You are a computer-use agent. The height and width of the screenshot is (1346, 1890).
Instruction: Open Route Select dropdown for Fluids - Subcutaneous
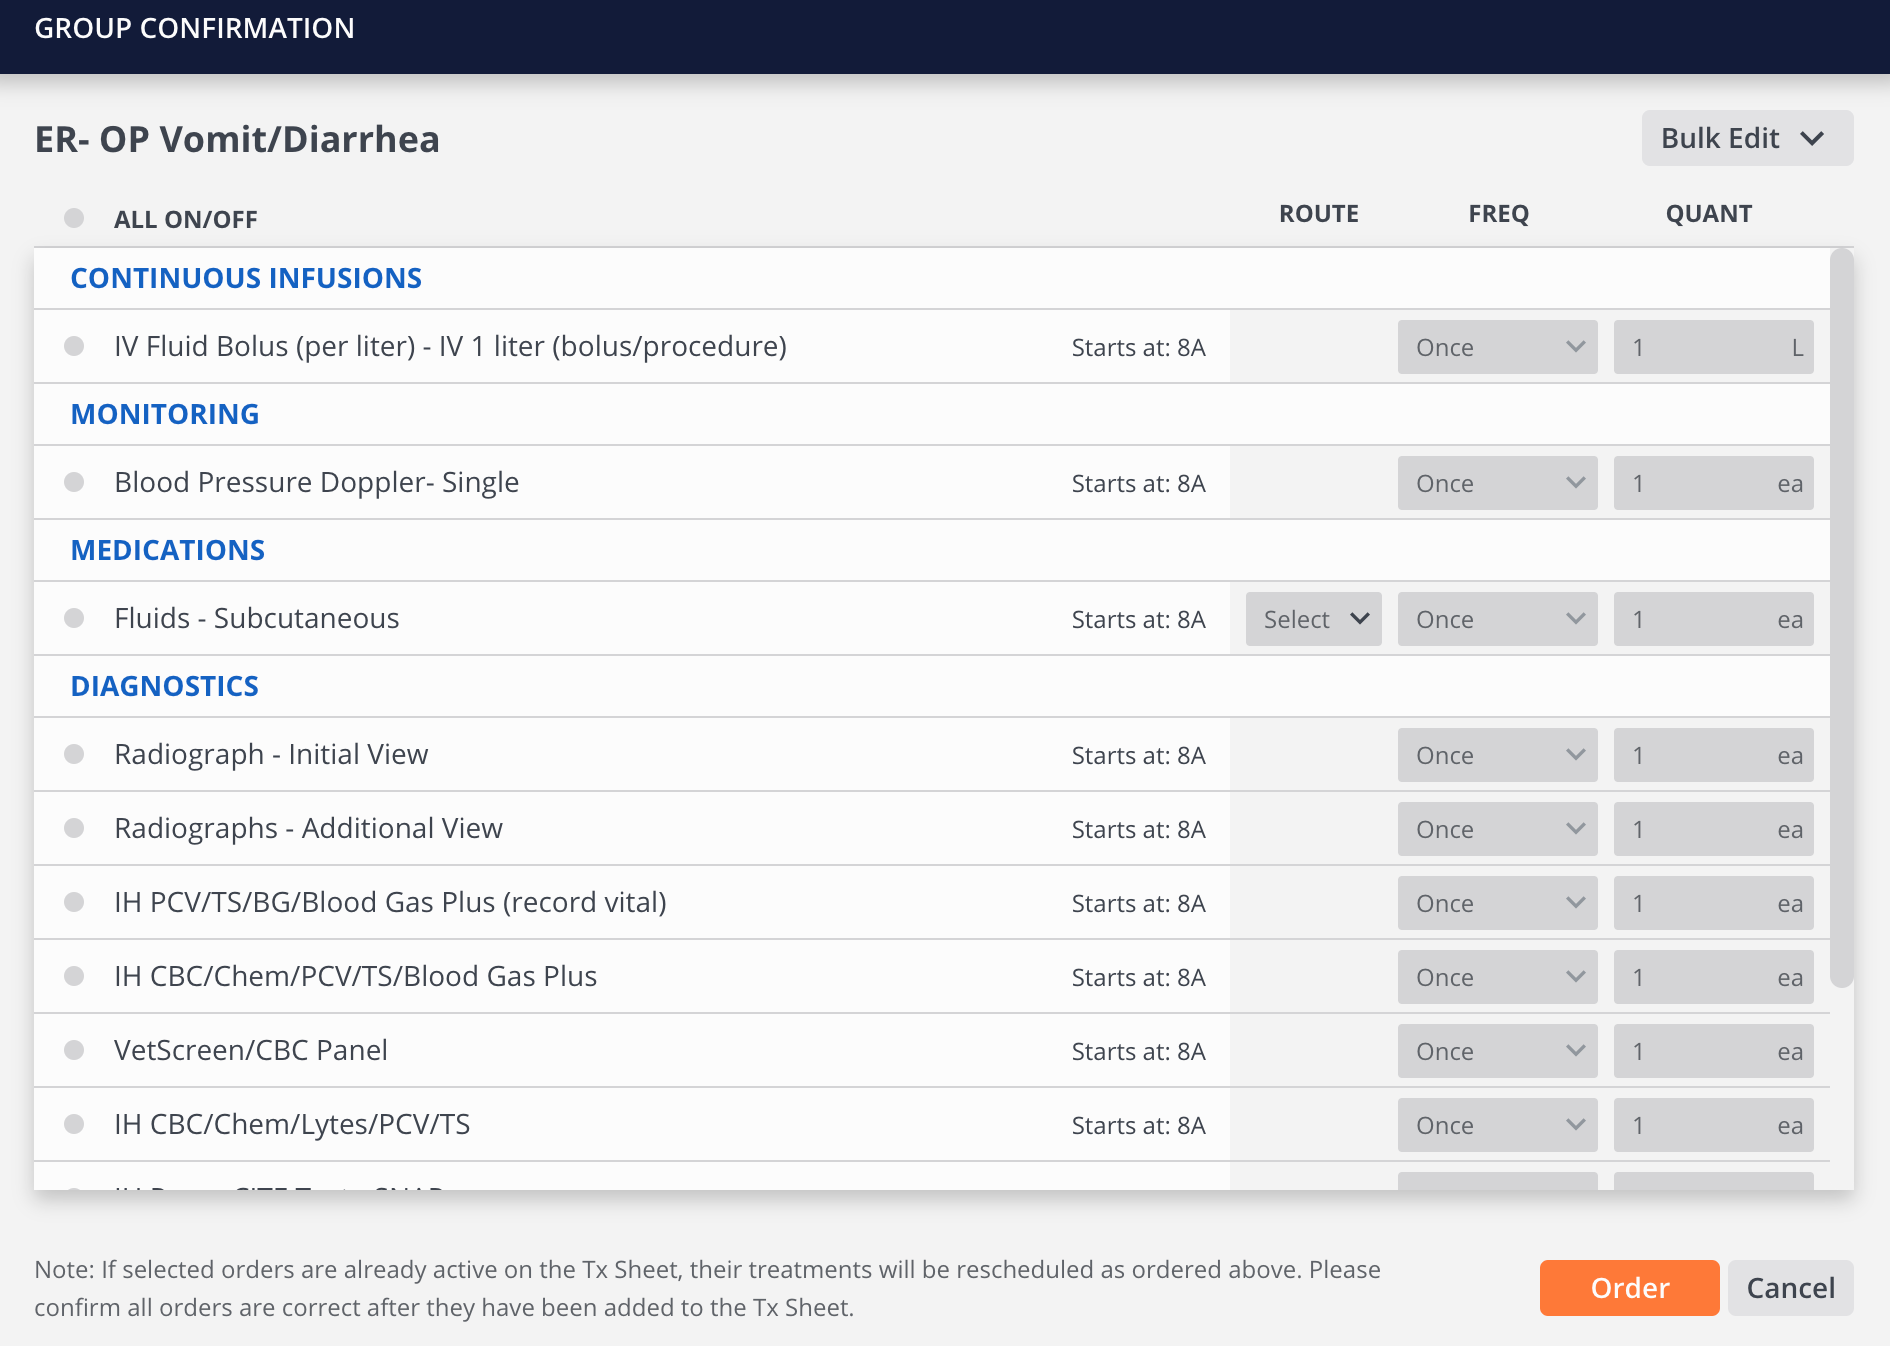(1313, 619)
